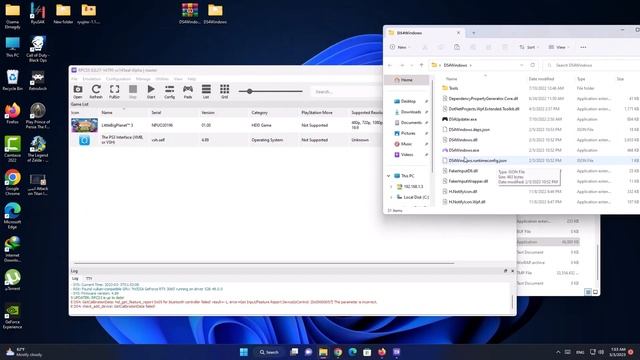Switch RPCS3 game view to Grid
The width and height of the screenshot is (640, 360).
click(224, 91)
